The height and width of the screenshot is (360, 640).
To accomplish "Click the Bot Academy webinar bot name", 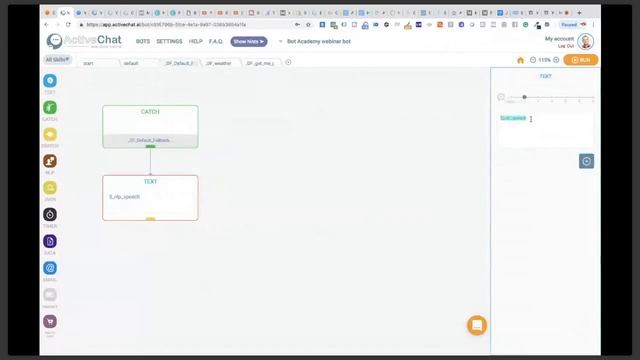I will (x=319, y=41).
